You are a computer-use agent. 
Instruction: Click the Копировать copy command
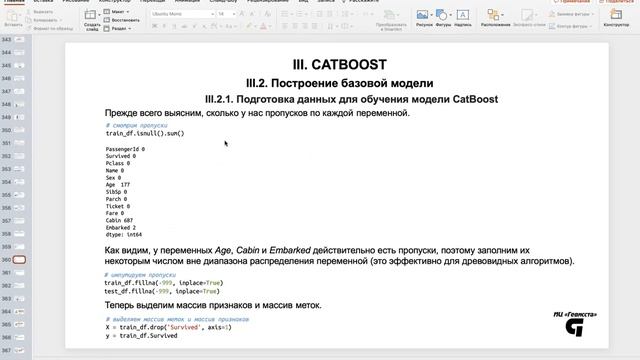[x=42, y=20]
